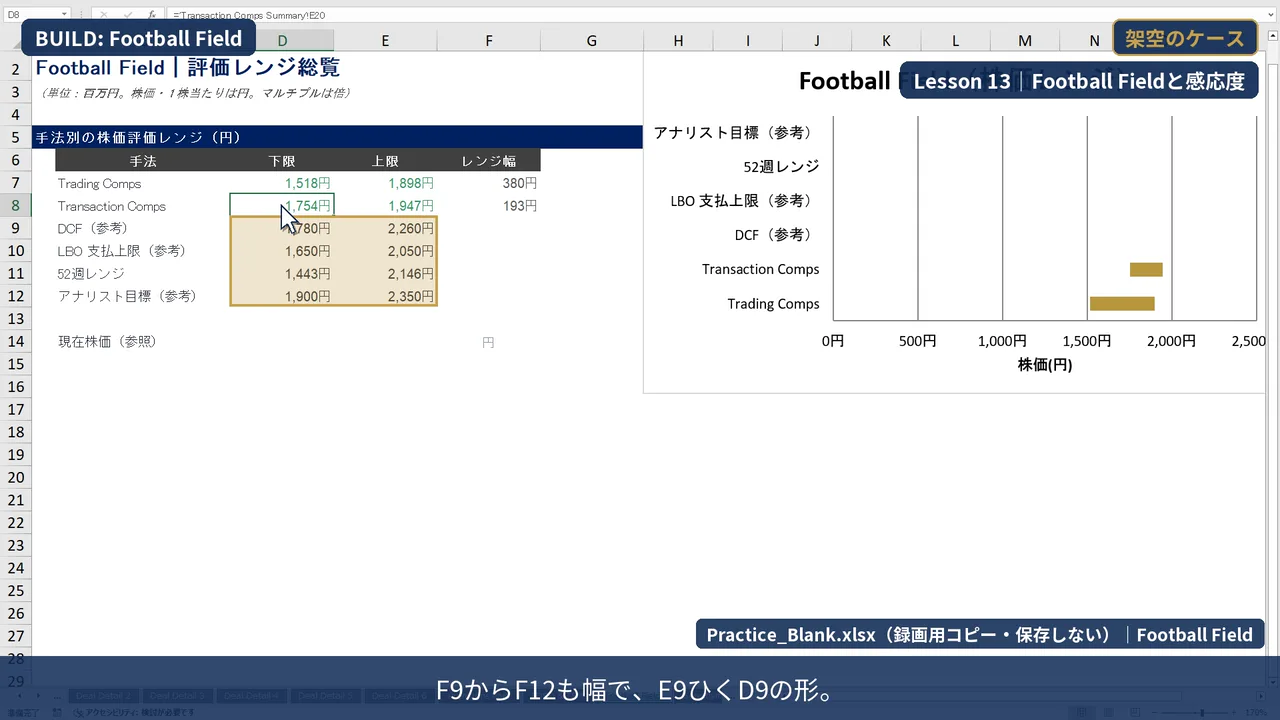Select cell with 1,898円 upper bound
The image size is (1280, 720).
coord(385,183)
